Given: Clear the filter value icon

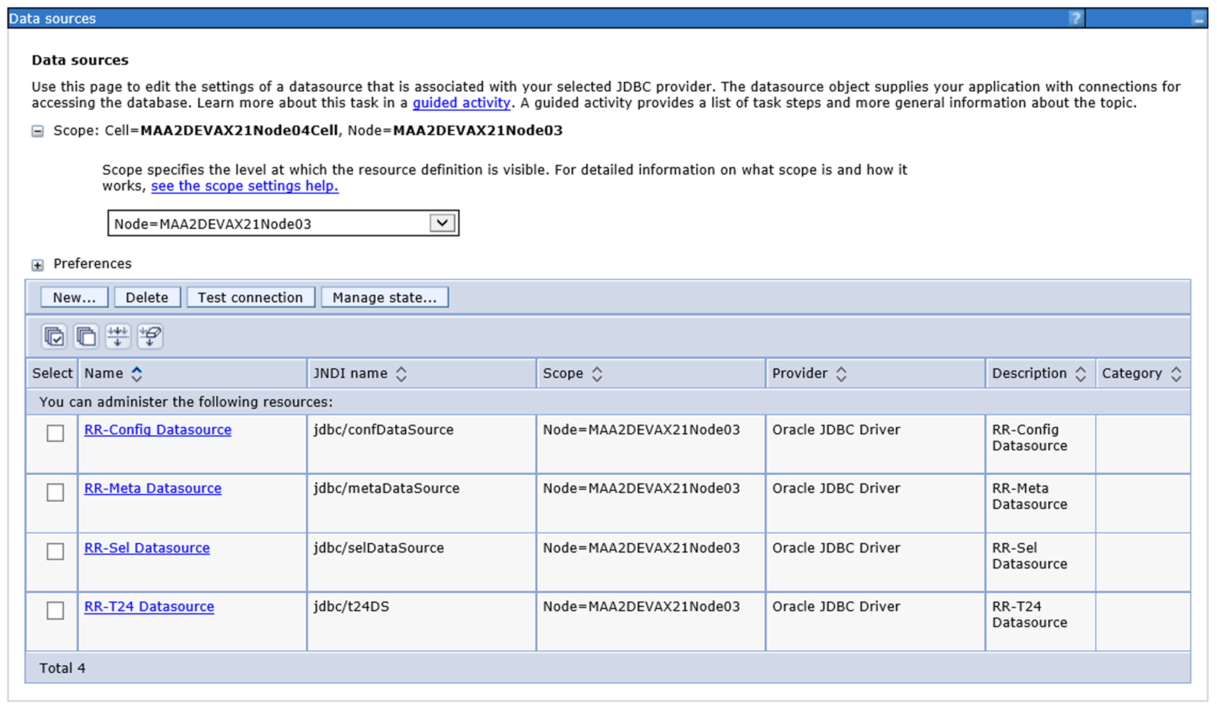Looking at the screenshot, I should point(150,337).
